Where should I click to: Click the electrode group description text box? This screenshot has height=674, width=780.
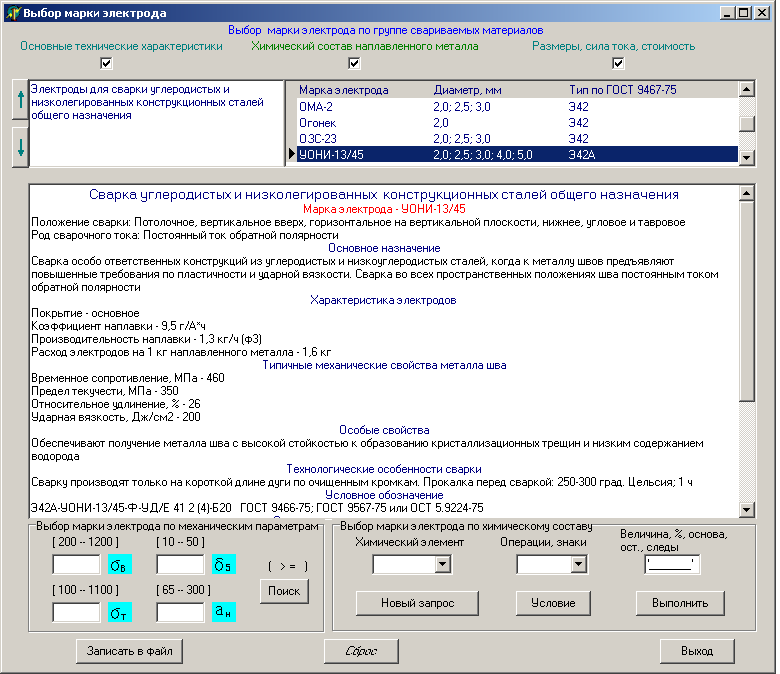point(157,123)
